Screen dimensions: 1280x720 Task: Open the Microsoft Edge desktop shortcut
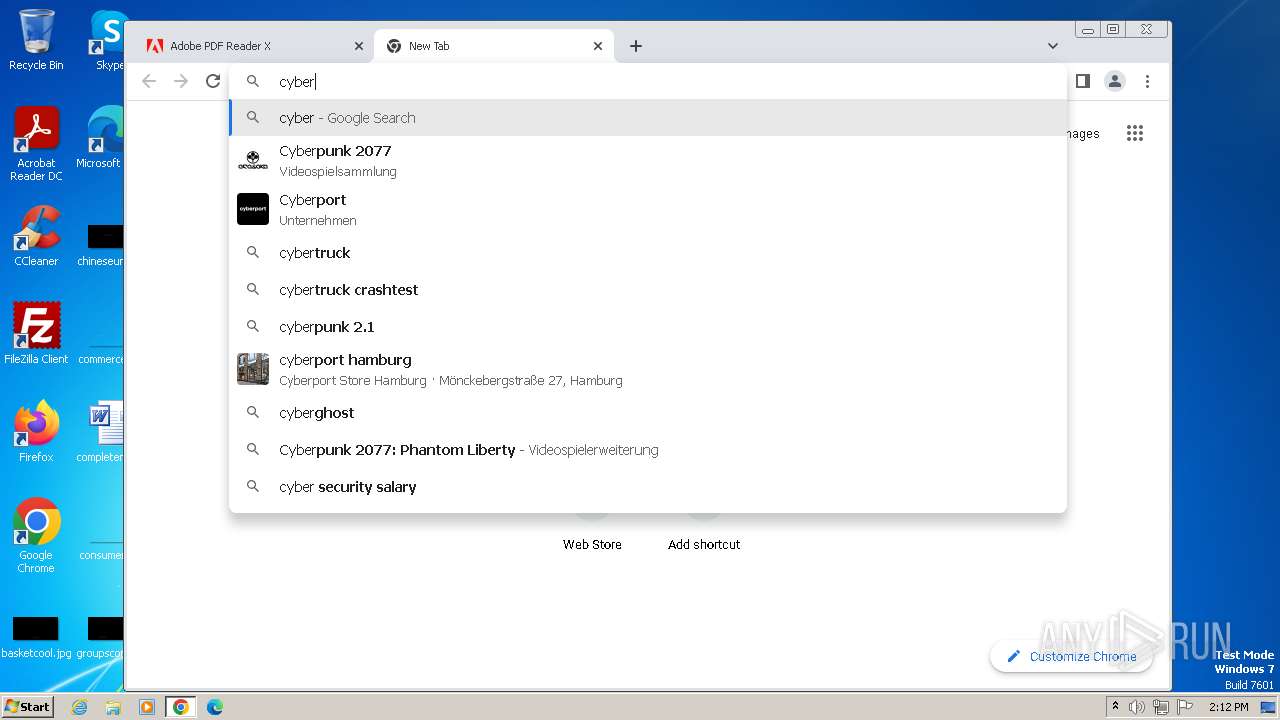point(100,138)
